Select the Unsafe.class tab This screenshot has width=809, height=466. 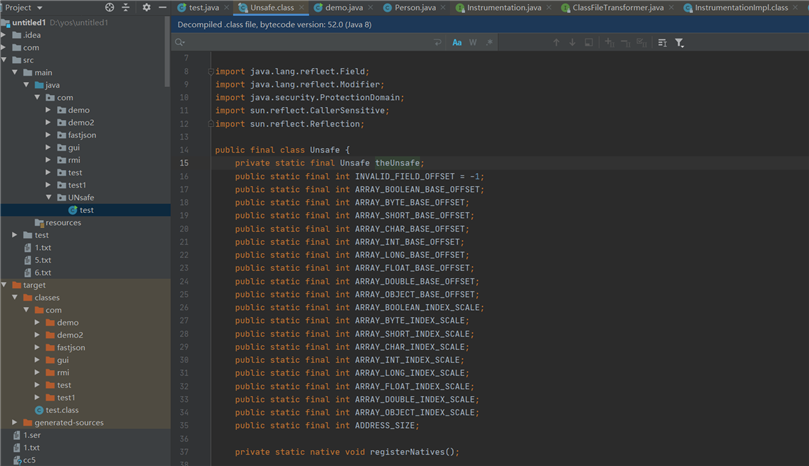[272, 7]
